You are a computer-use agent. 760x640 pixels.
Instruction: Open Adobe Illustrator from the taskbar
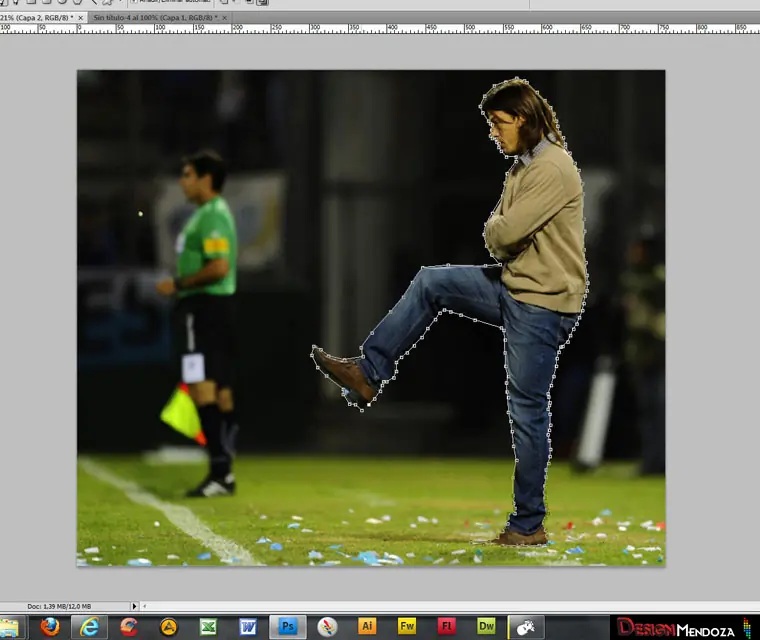[367, 627]
